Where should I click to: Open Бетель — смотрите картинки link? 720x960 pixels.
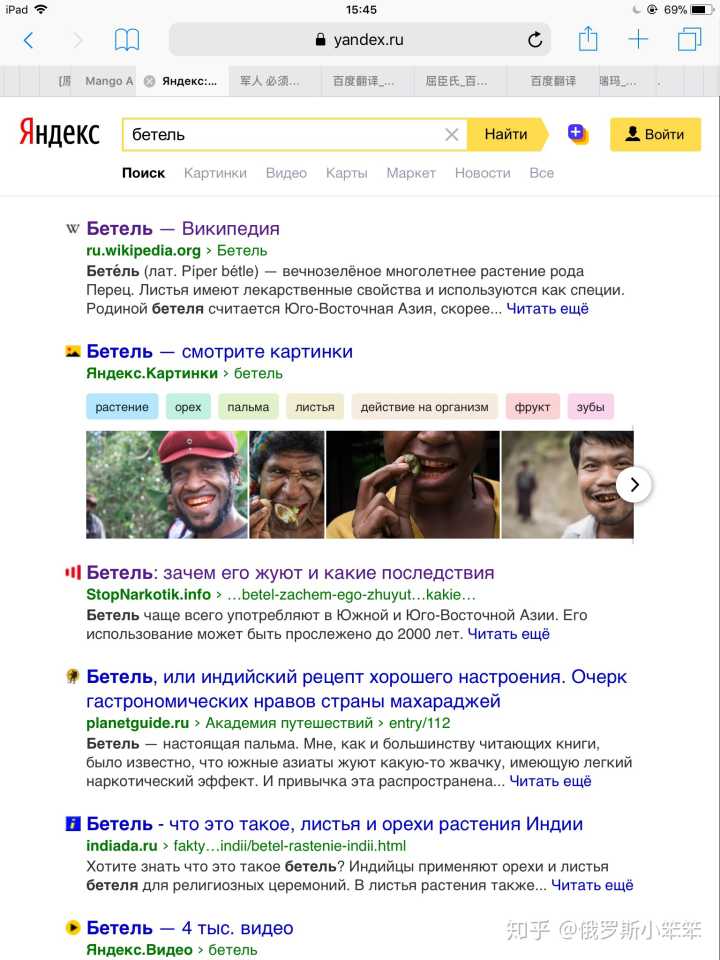[x=220, y=352]
